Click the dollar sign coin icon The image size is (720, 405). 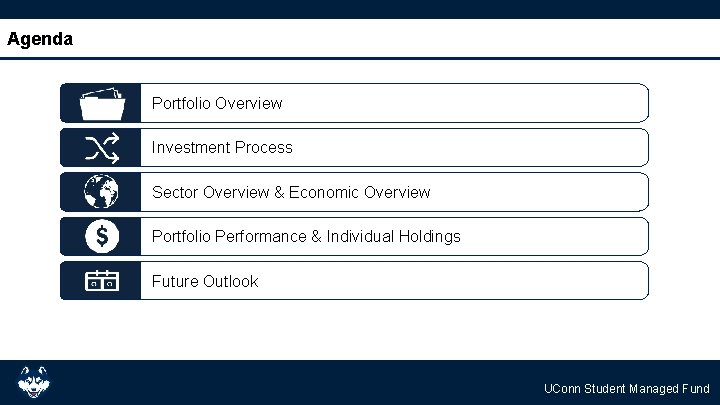tap(101, 237)
